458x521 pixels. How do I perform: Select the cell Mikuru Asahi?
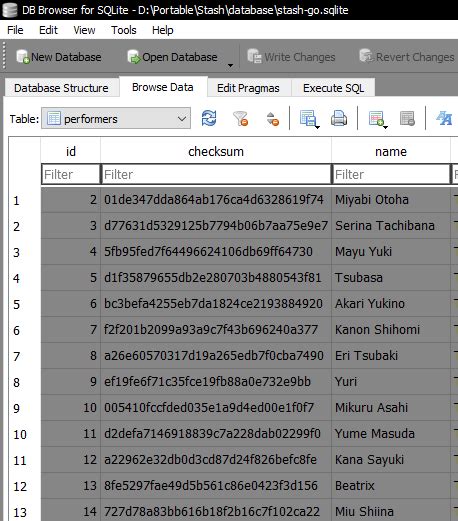pos(391,408)
